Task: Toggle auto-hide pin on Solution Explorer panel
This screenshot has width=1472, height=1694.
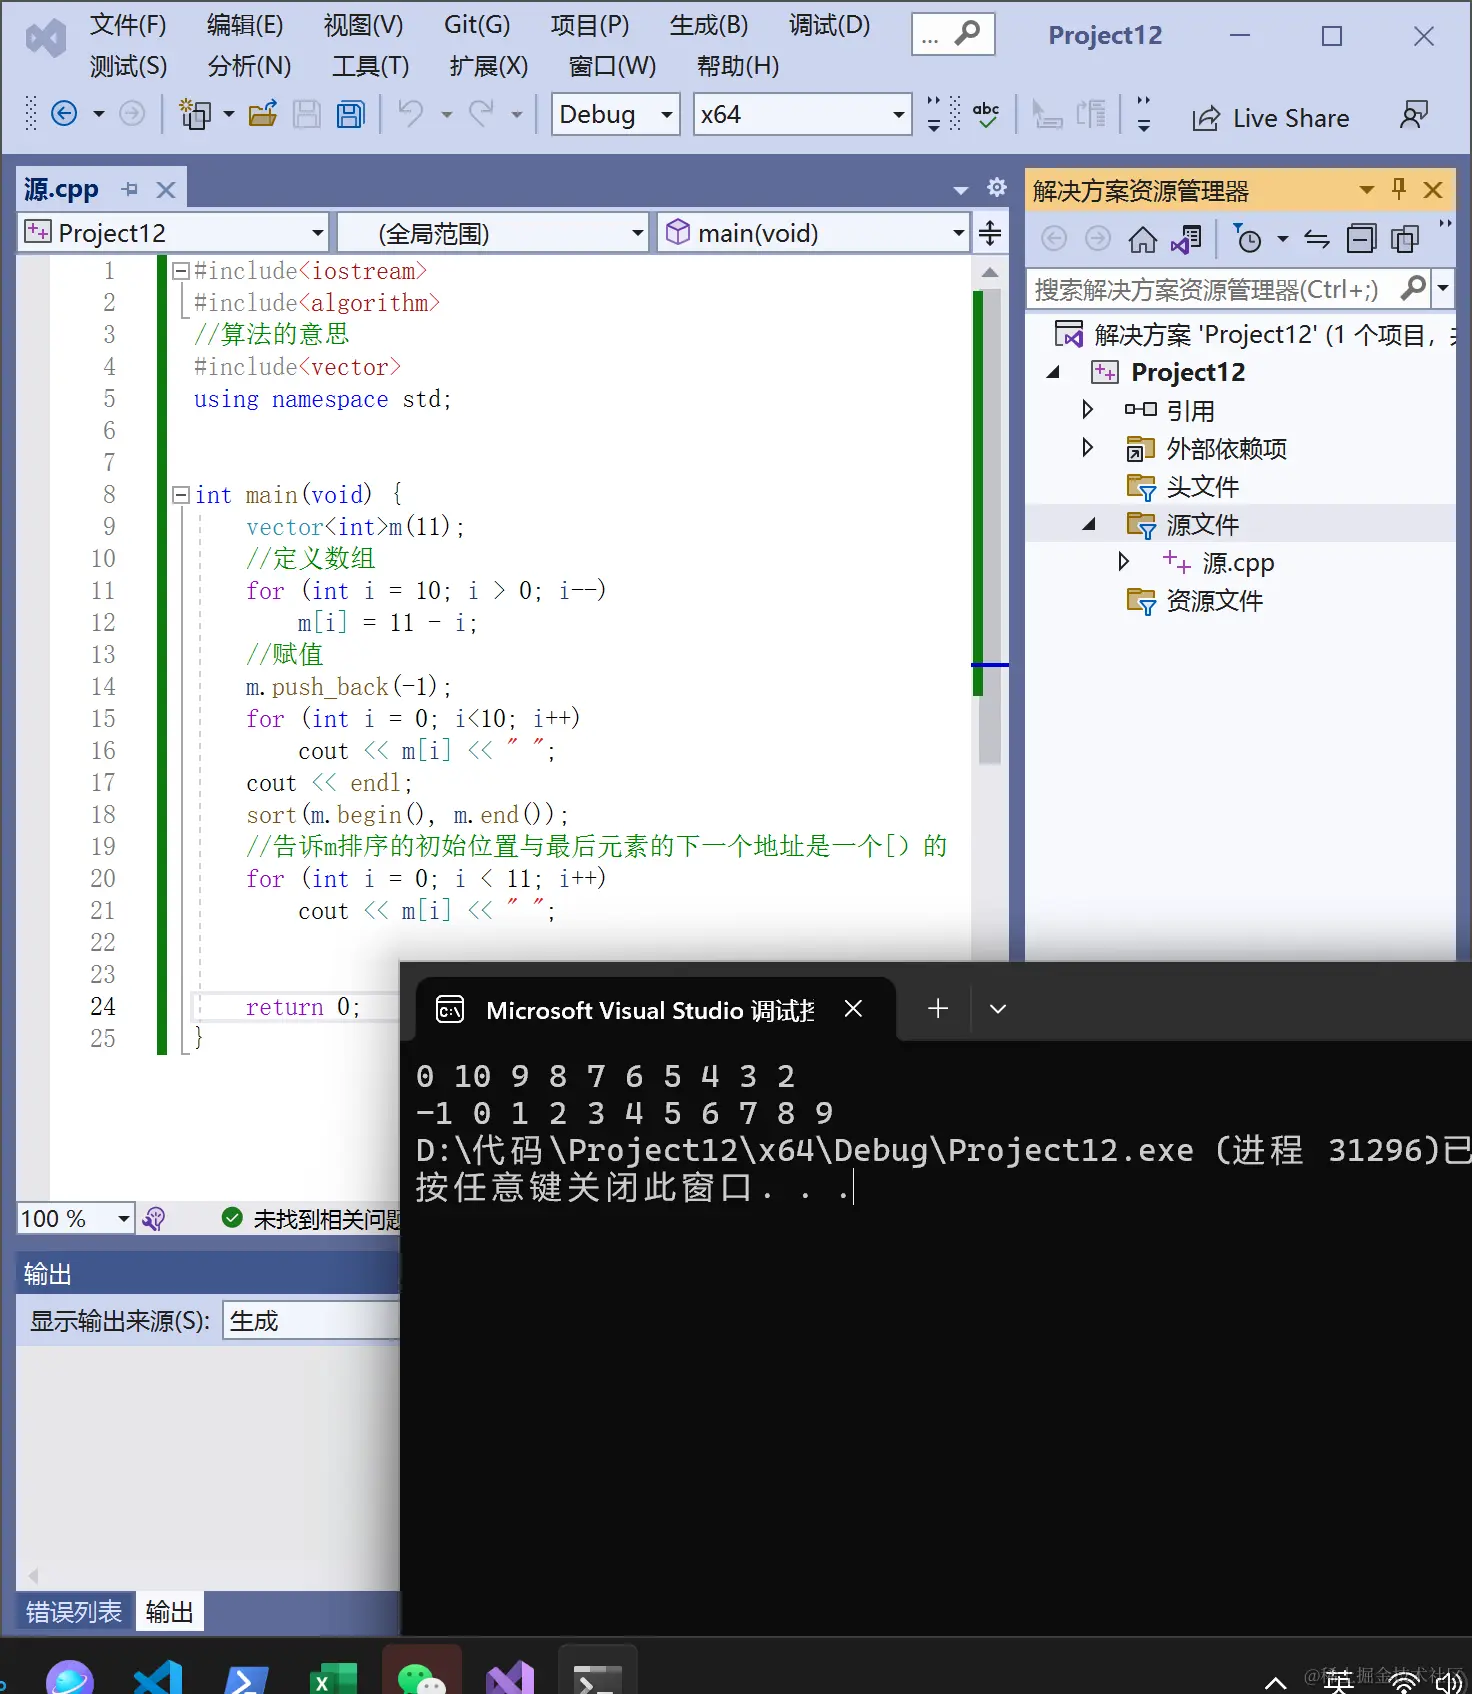Action: click(x=1399, y=189)
